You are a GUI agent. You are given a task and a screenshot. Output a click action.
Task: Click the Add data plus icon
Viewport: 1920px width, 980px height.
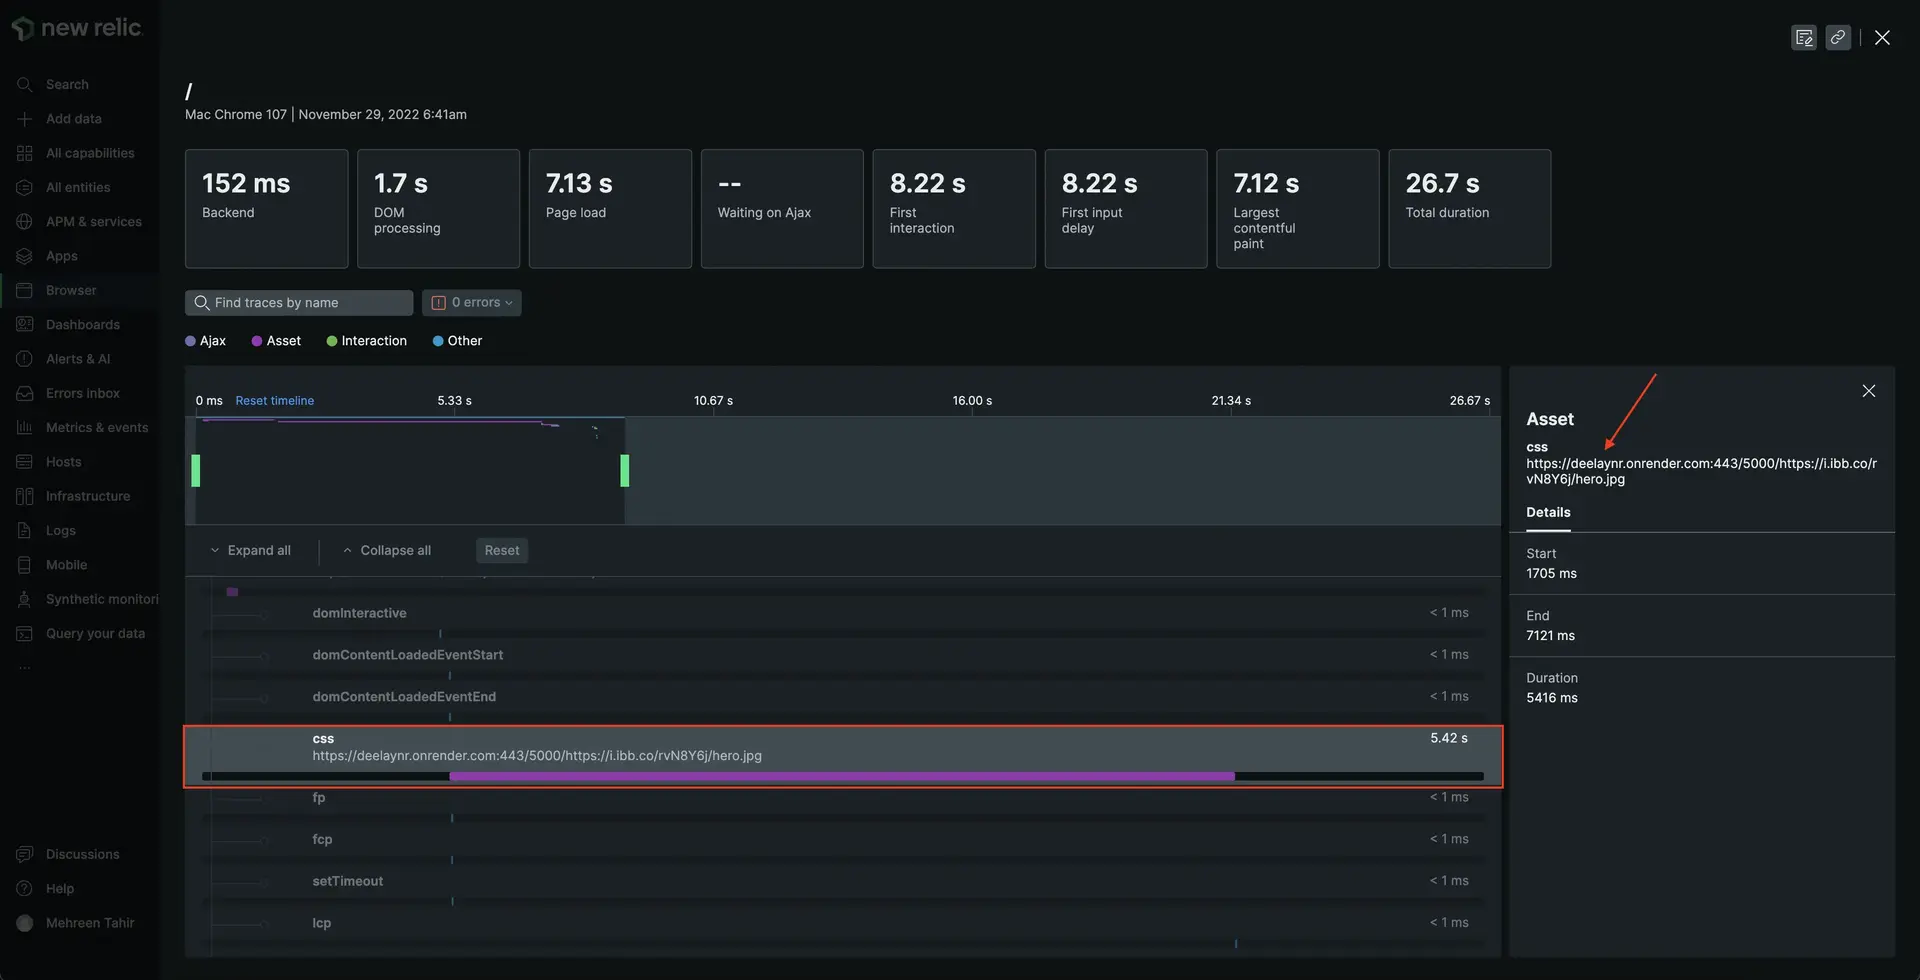(x=25, y=119)
